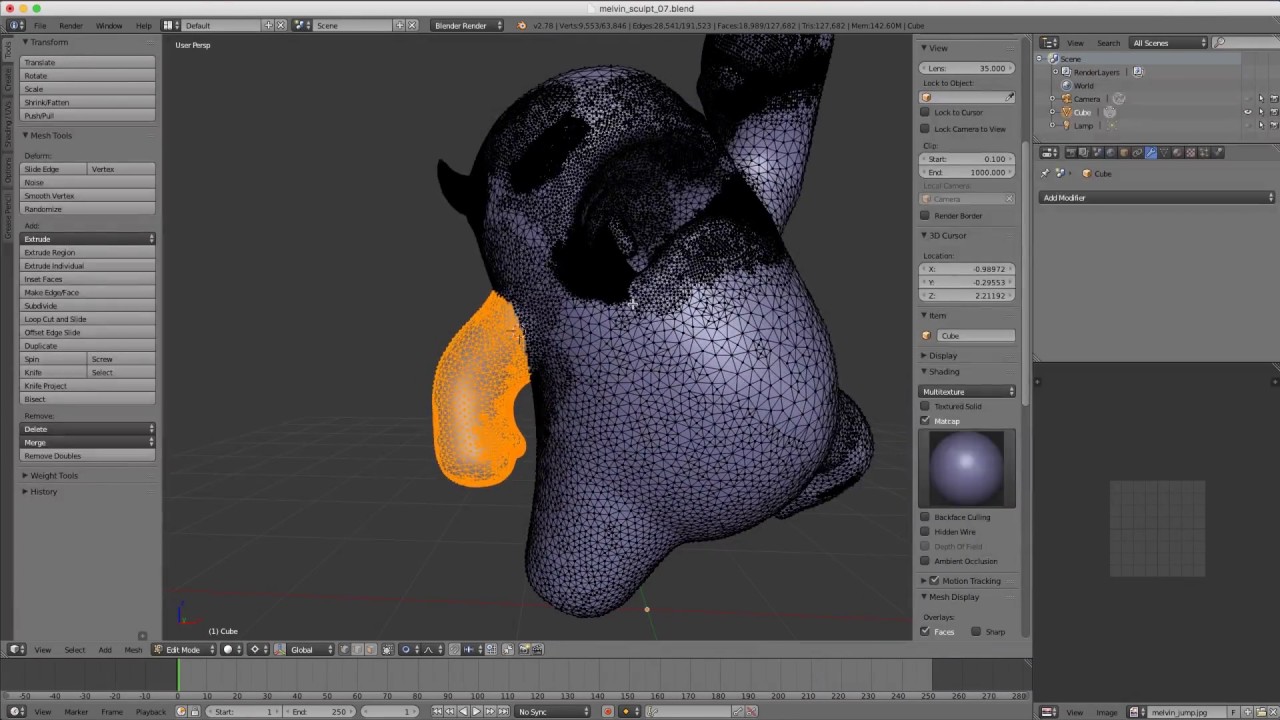Viewport: 1280px width, 720px height.
Task: Toggle renderability camera icon for Lamp row
Action: (x=1274, y=126)
